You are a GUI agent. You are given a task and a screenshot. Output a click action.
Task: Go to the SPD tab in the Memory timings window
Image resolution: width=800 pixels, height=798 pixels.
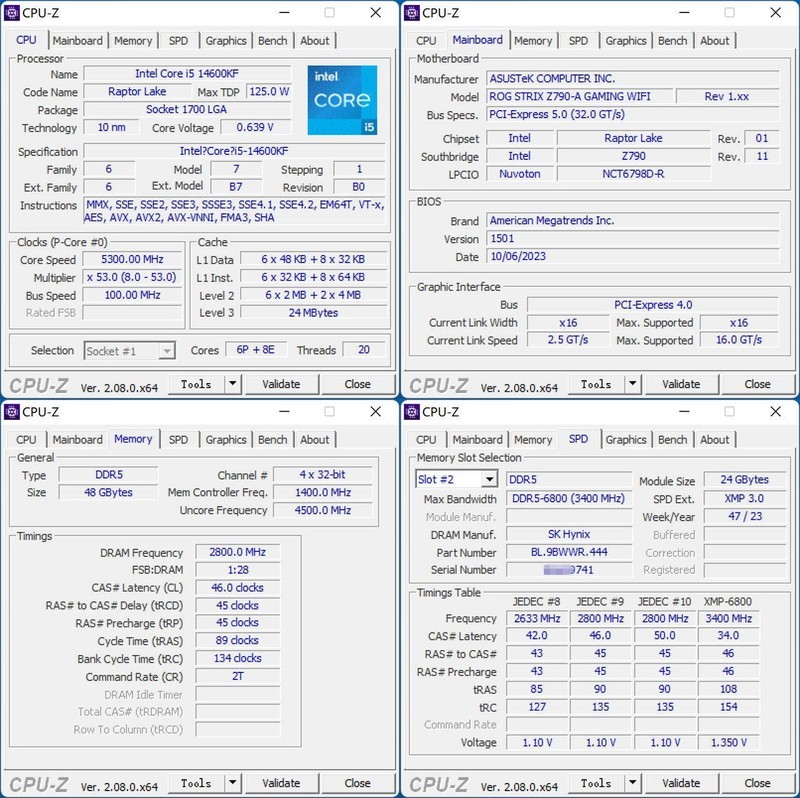click(x=178, y=440)
